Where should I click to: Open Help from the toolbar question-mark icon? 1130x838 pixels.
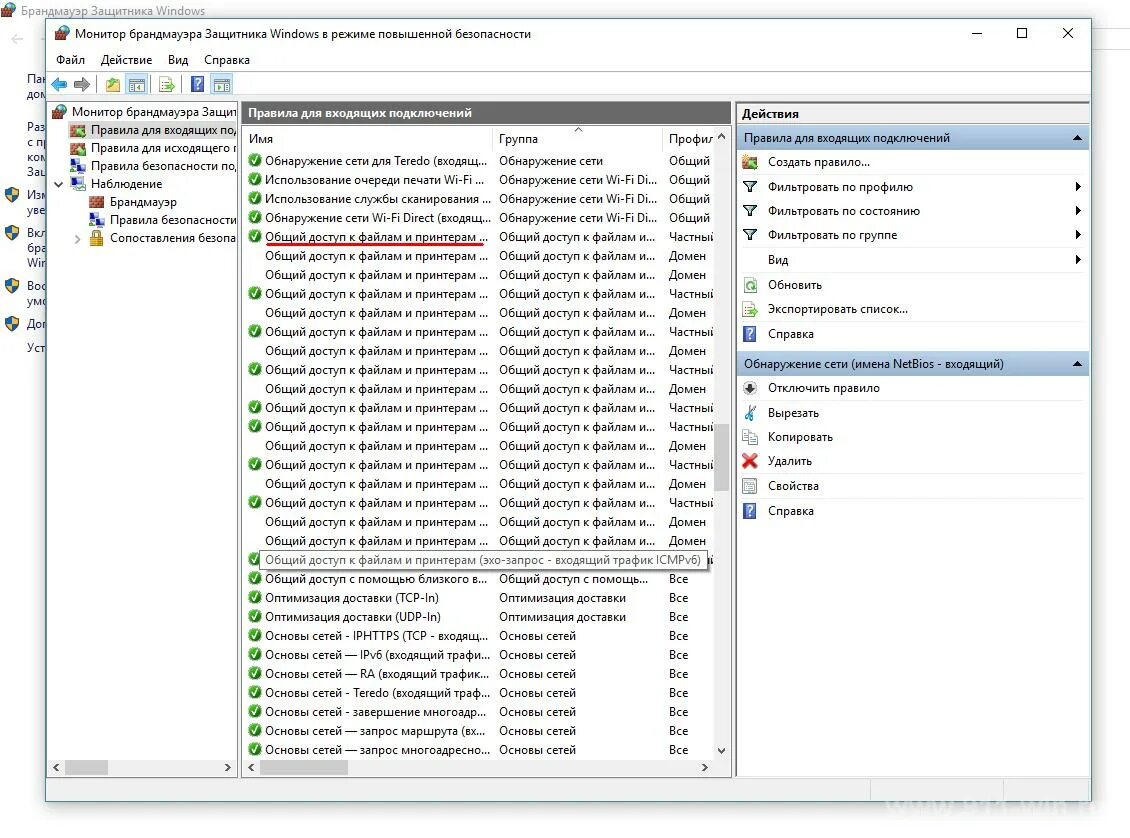(197, 84)
